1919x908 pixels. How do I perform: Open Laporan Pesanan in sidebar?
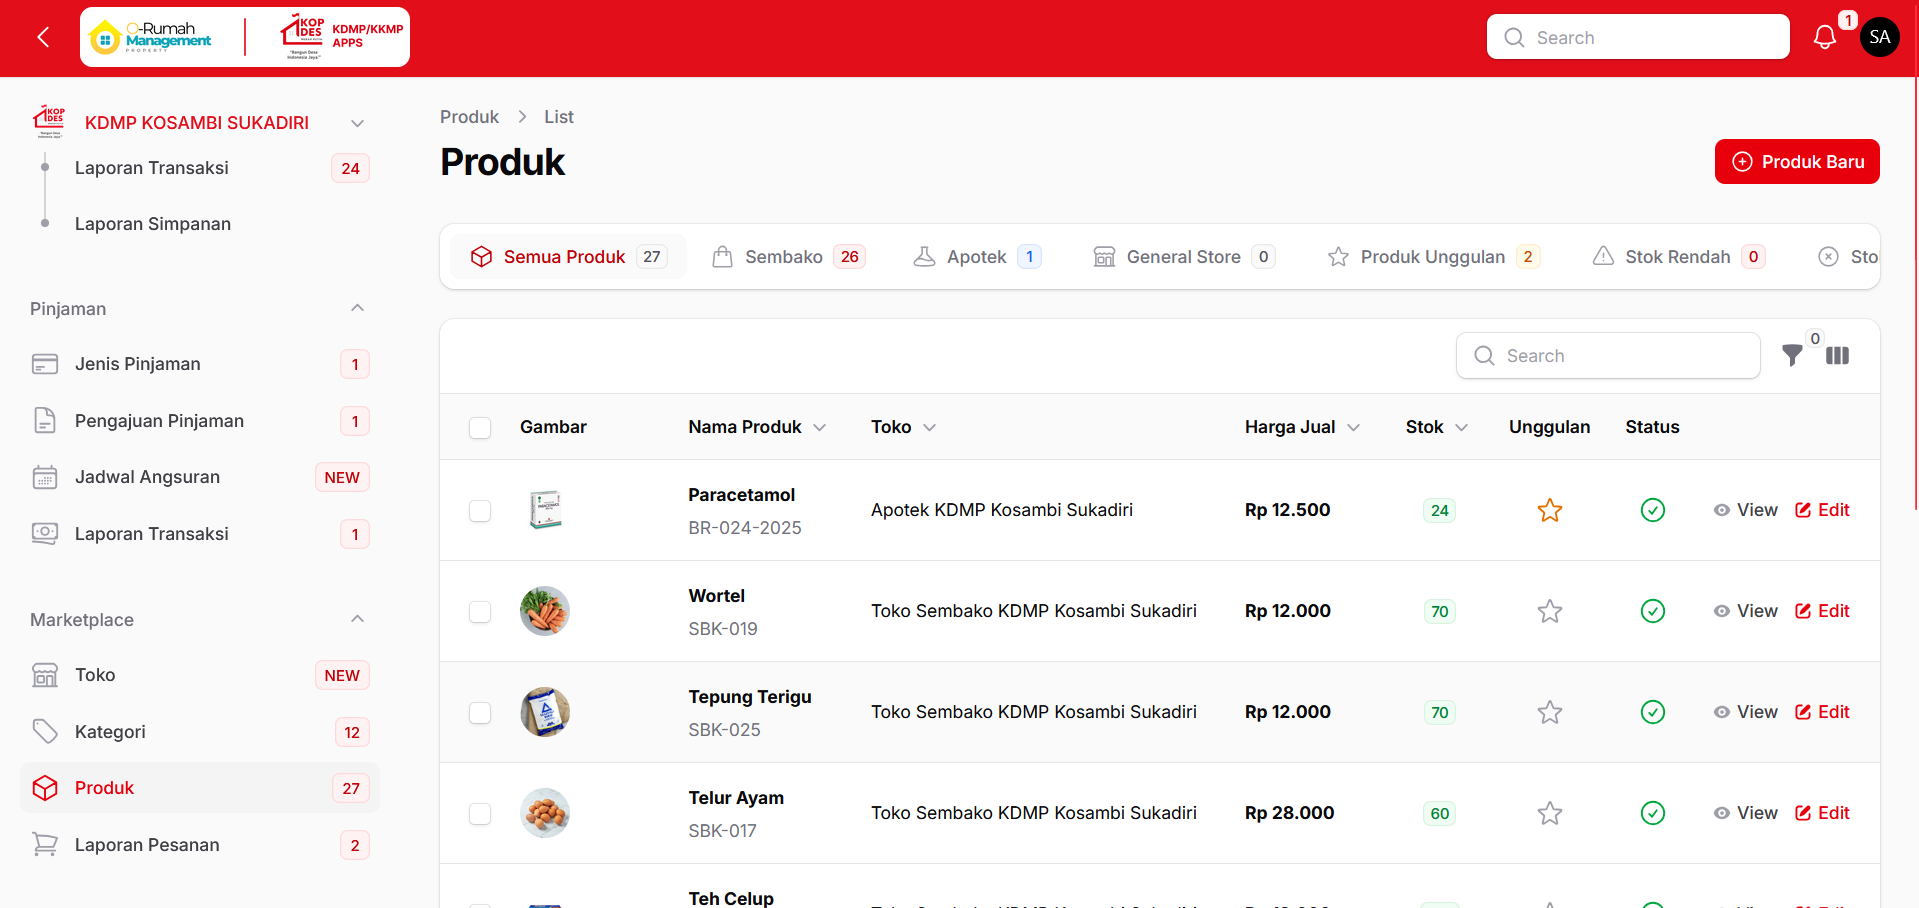pos(147,845)
